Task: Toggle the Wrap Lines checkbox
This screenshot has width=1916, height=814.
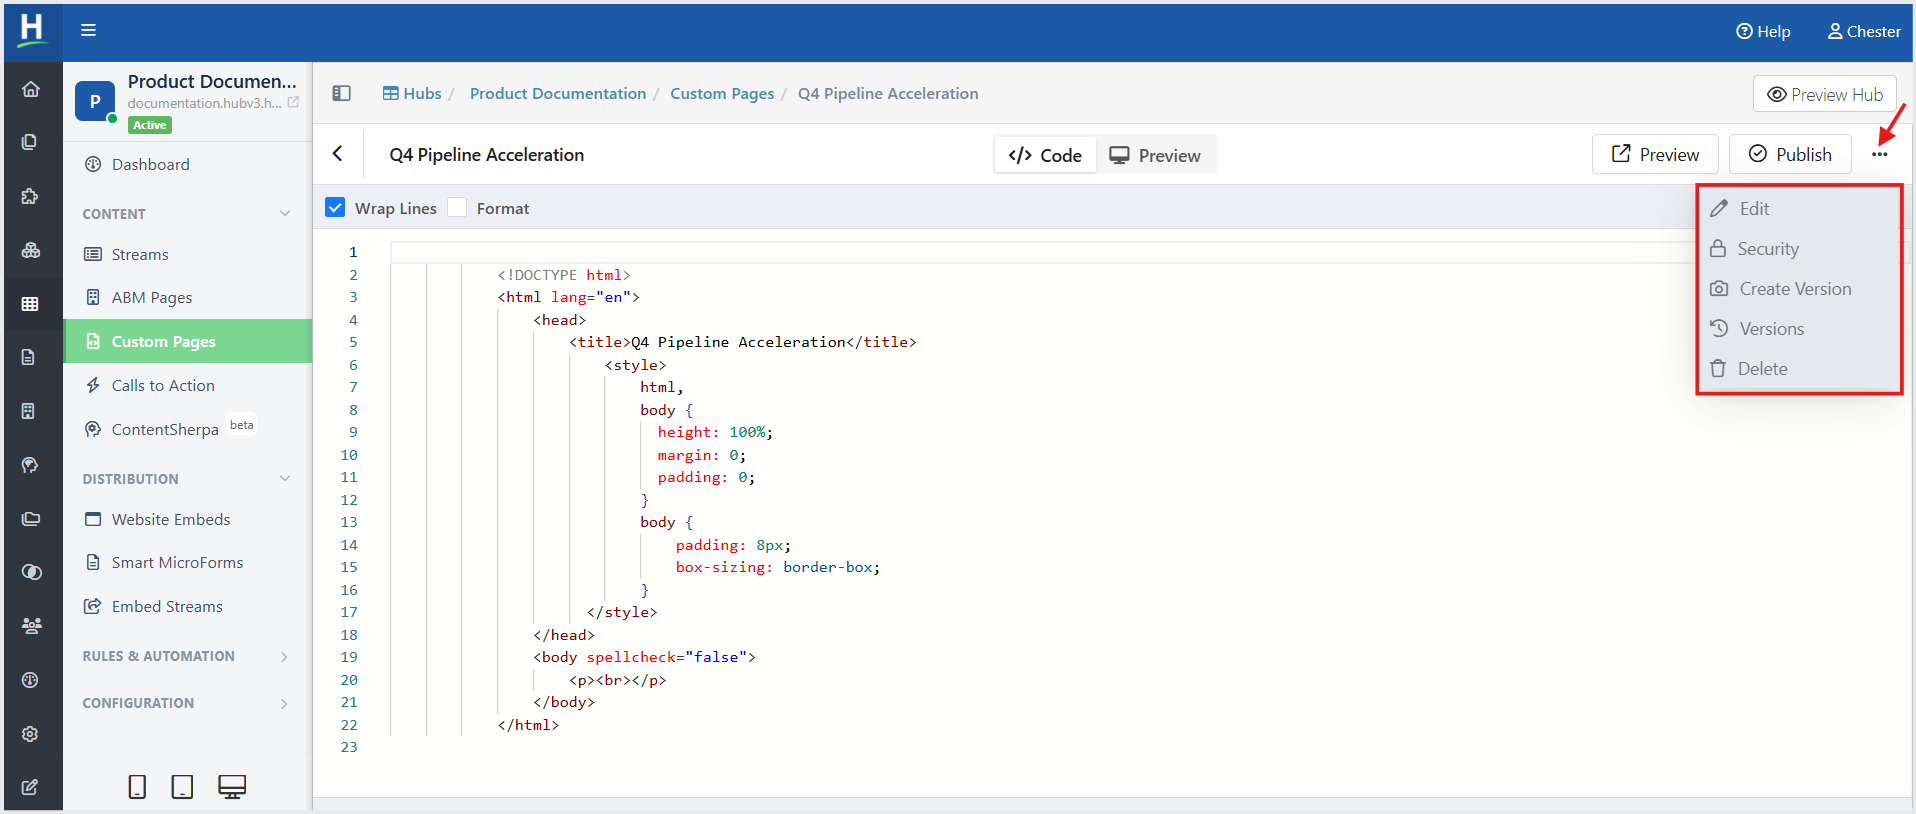Action: coord(335,208)
